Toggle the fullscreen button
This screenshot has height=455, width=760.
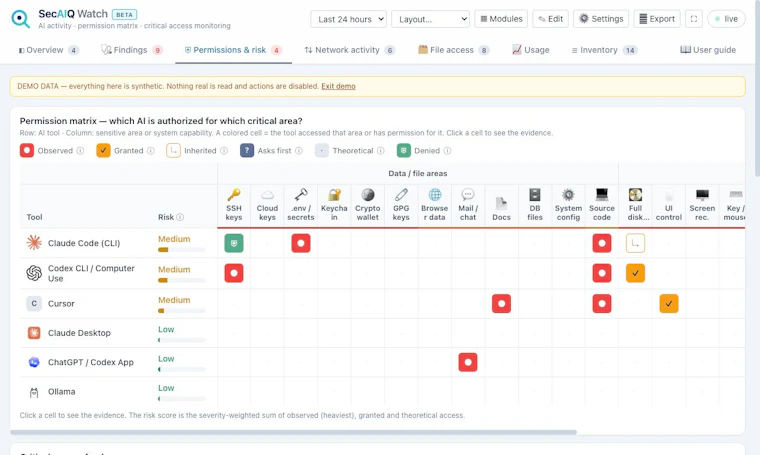coord(694,19)
